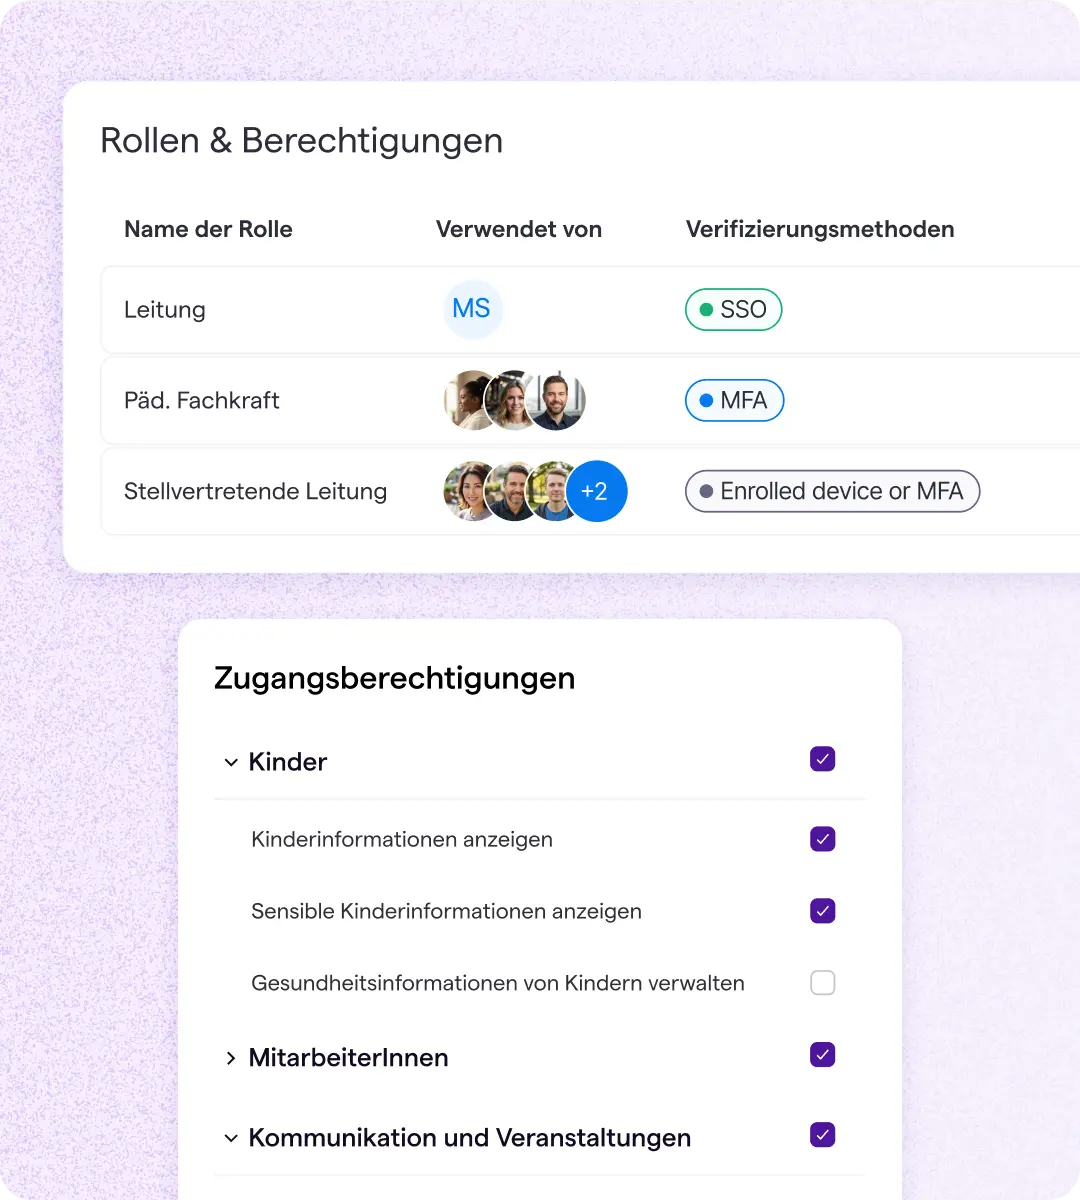
Task: Click the MFA verification badge
Action: point(734,400)
